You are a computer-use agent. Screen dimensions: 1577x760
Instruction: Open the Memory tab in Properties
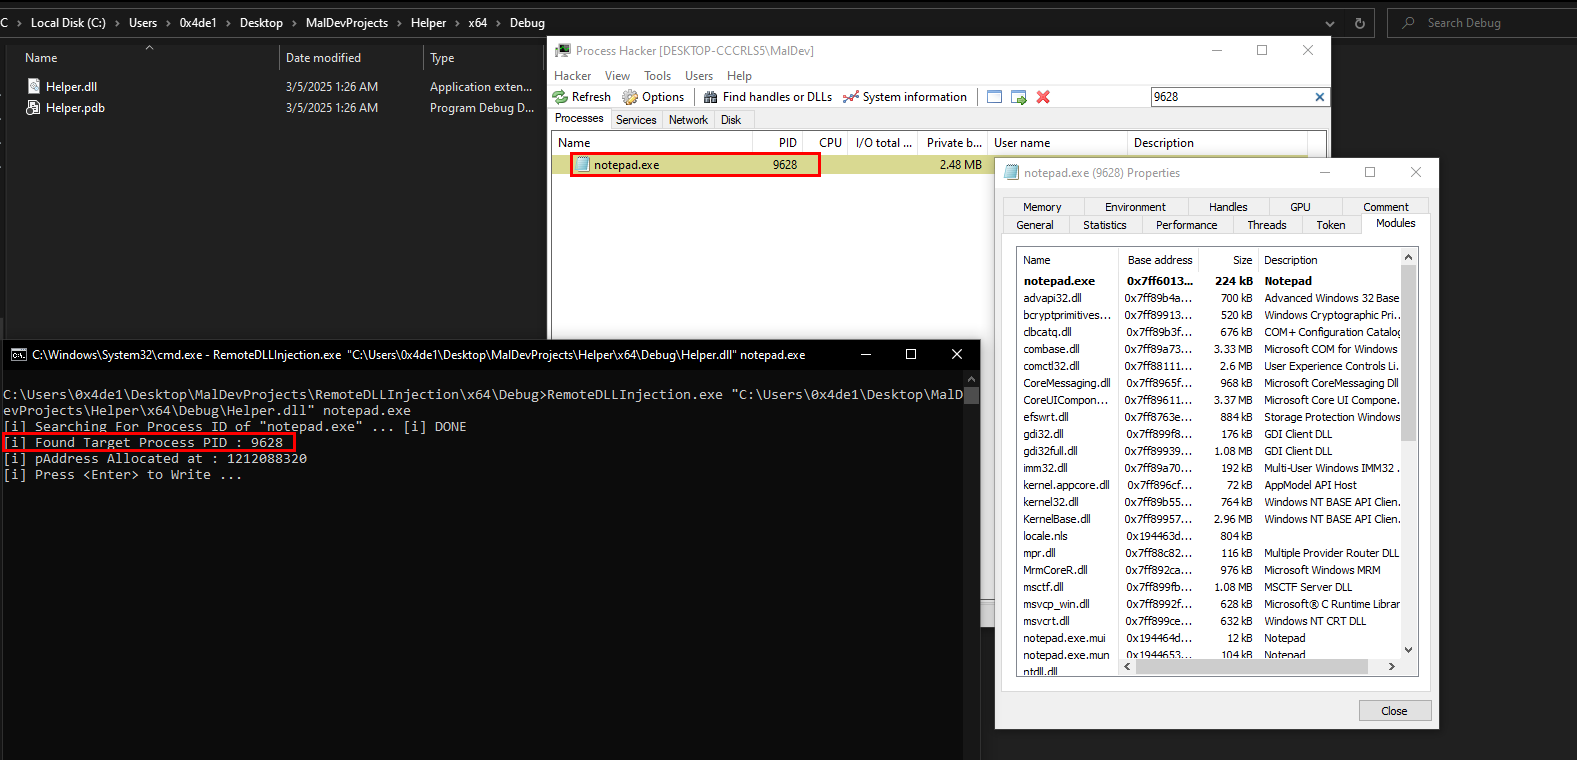(x=1042, y=207)
